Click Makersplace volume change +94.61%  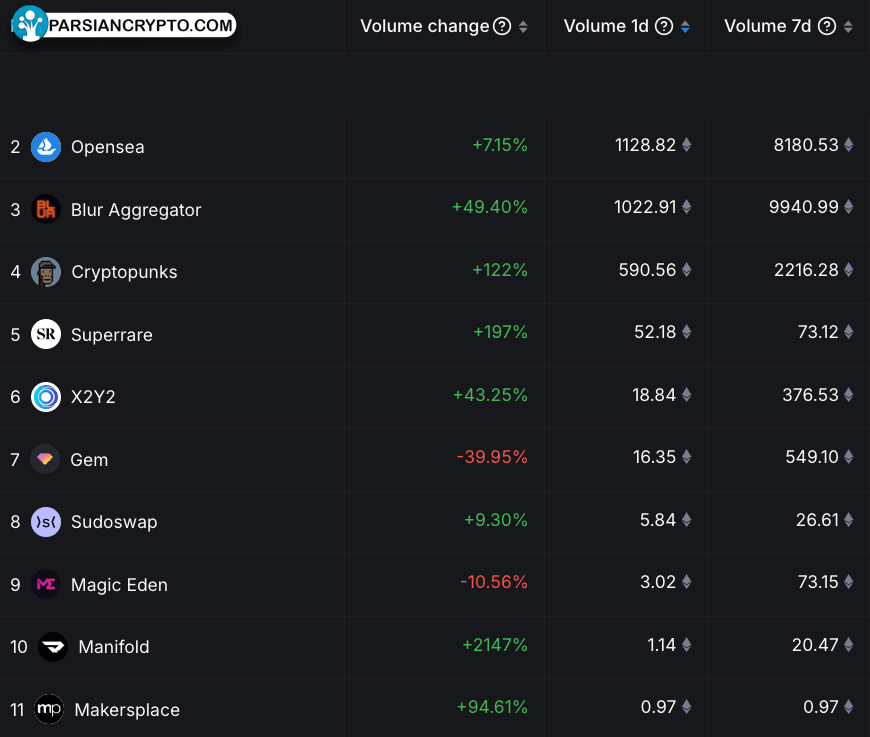coord(492,706)
